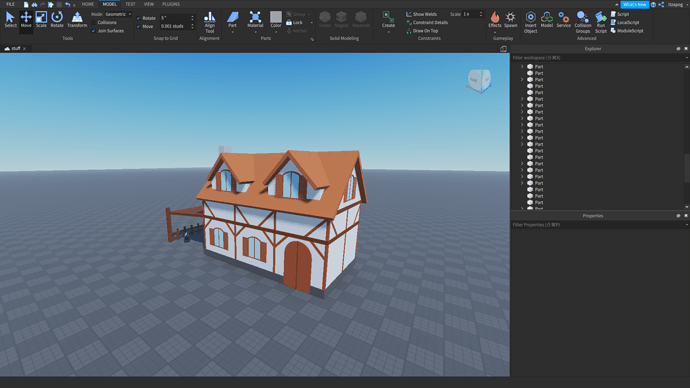690x388 pixels.
Task: Choose the Transform tool
Action: (x=77, y=20)
